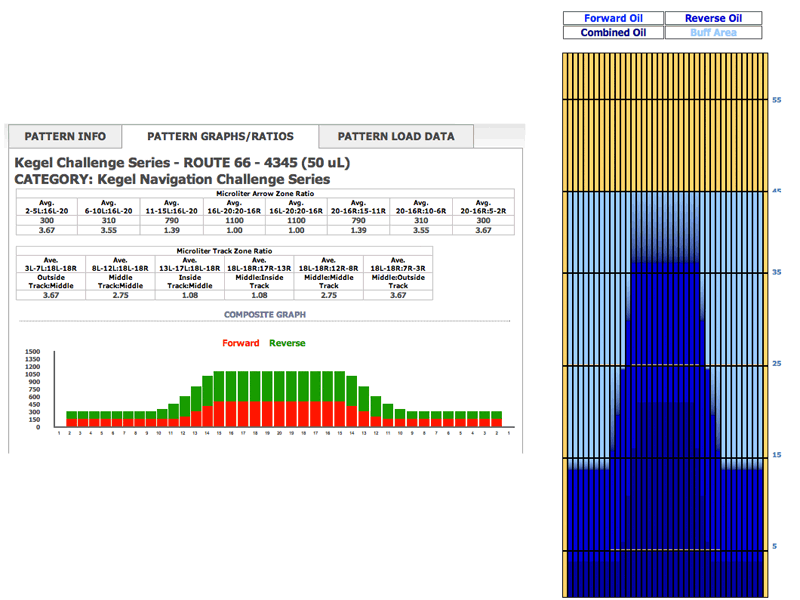Click the 2.75 ratio under 'Middle Track:Middle'
This screenshot has height=600, width=800.
click(x=120, y=295)
